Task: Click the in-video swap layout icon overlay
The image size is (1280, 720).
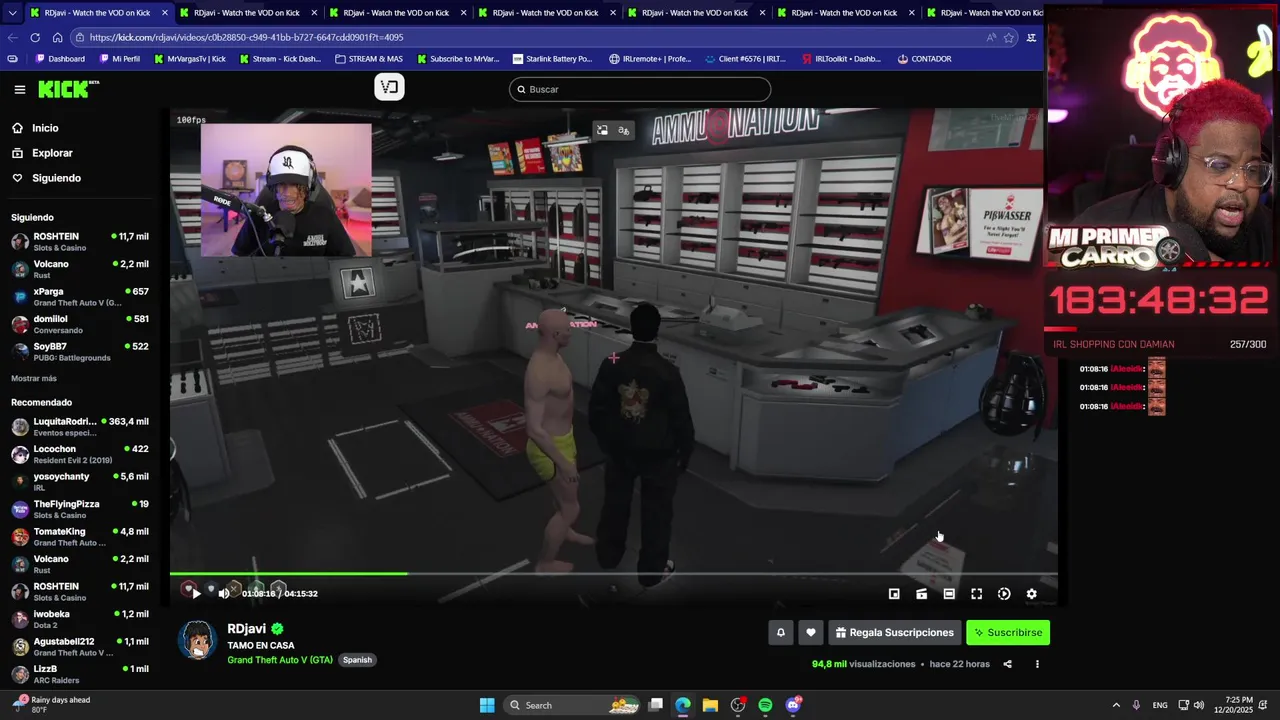Action: (x=602, y=130)
